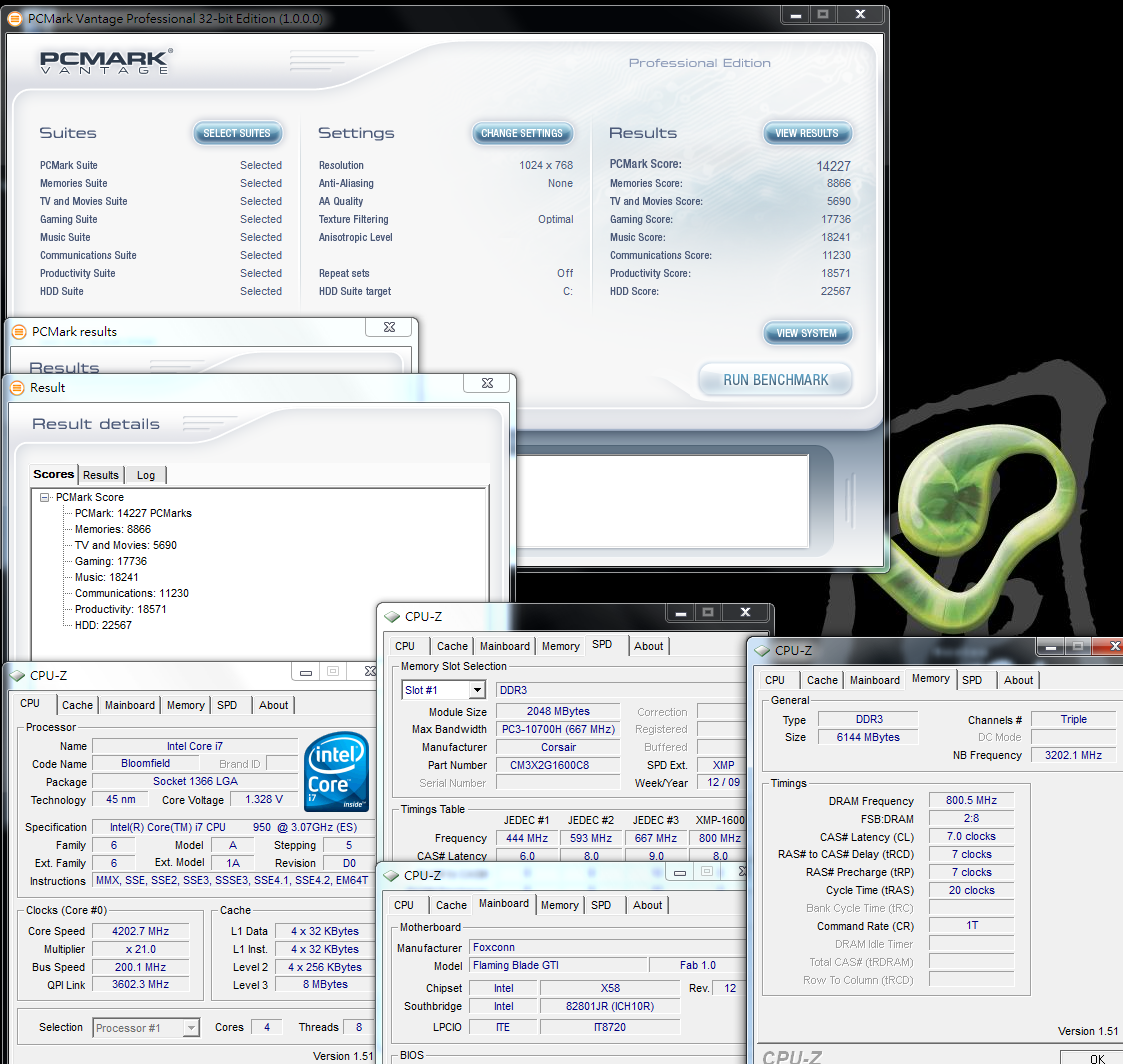Collapse the PCMark Score tree node
This screenshot has width=1123, height=1064.
pyautogui.click(x=44, y=497)
